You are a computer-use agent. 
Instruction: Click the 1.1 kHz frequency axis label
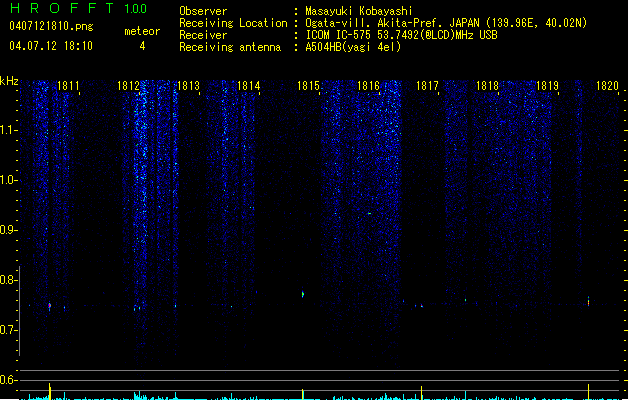(x=8, y=130)
